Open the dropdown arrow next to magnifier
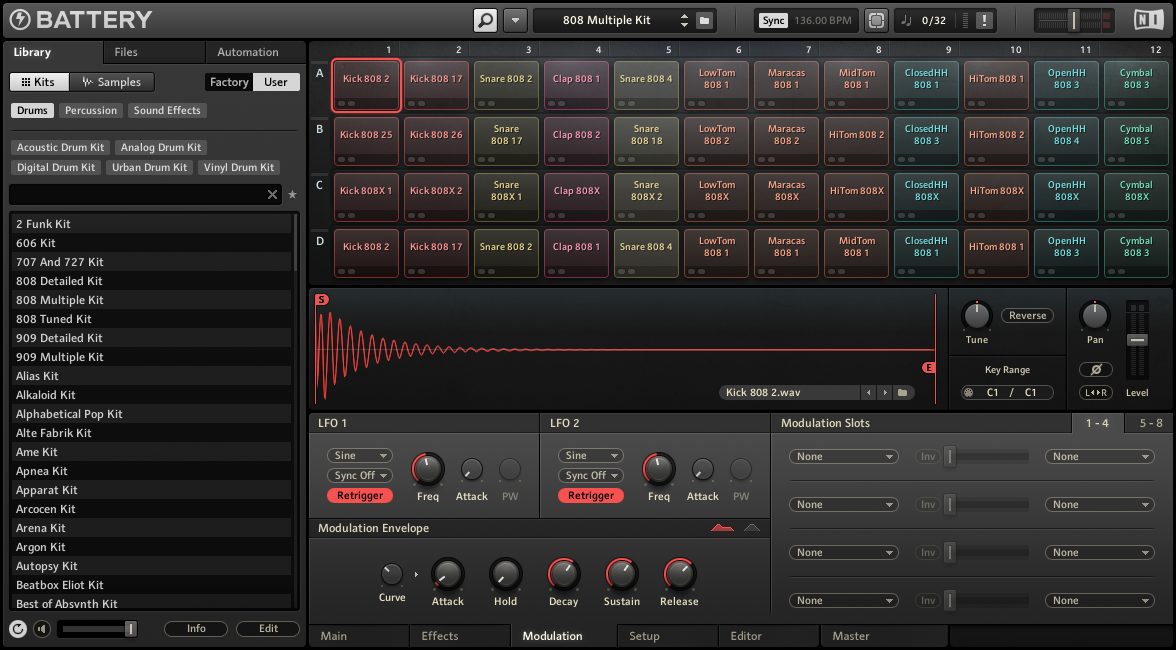1176x650 pixels. tap(515, 20)
